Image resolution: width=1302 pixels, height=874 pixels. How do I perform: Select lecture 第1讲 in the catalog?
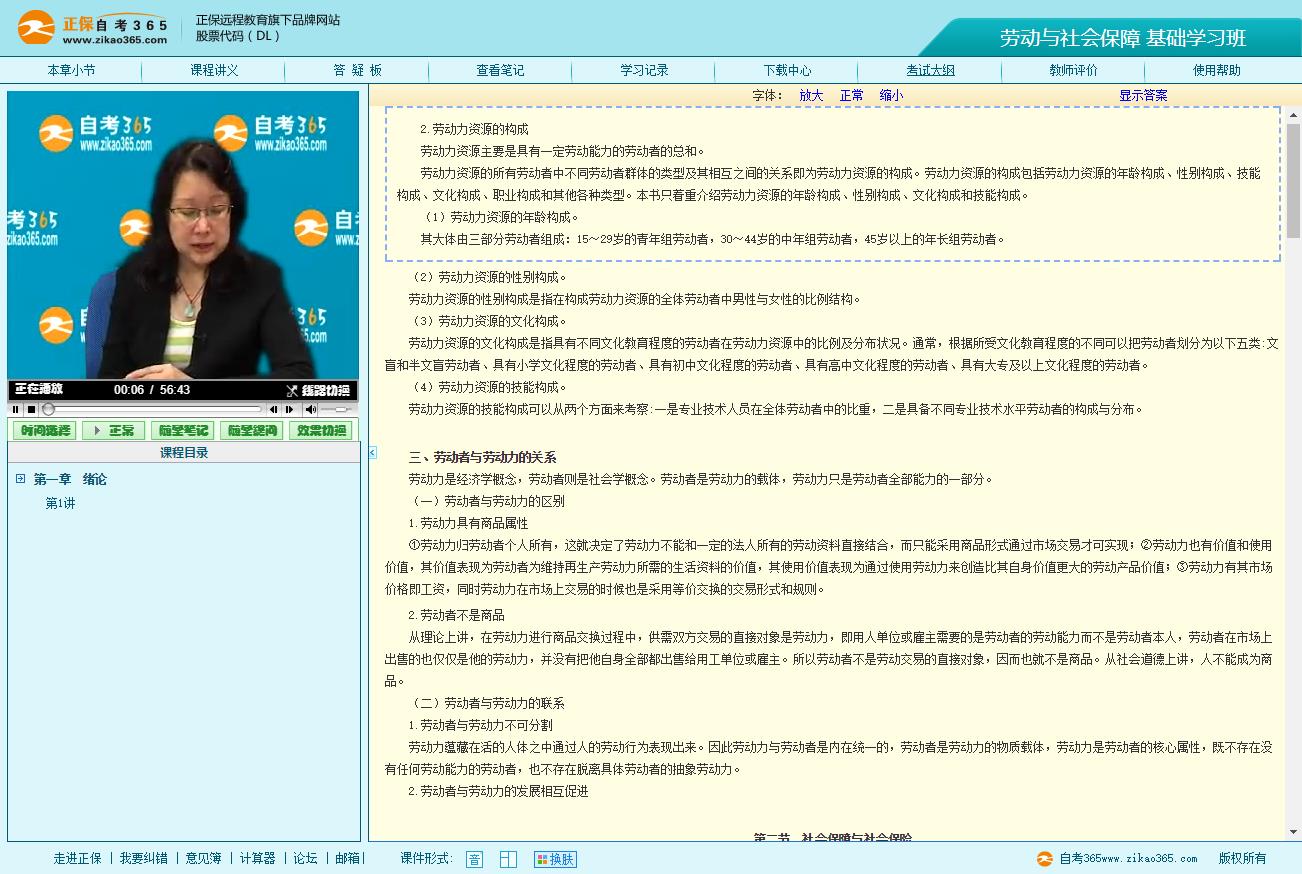click(x=60, y=503)
